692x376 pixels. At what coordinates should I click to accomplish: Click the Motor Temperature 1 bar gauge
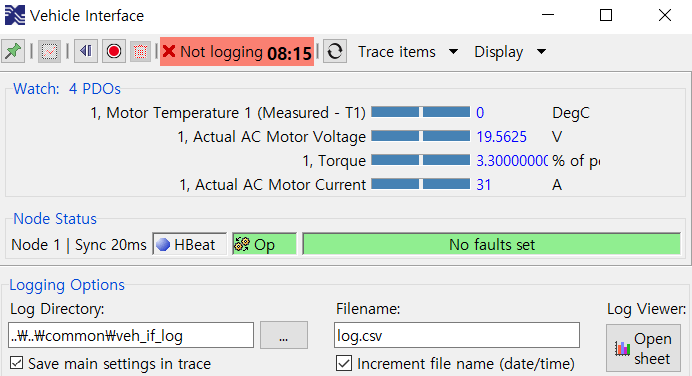click(421, 112)
